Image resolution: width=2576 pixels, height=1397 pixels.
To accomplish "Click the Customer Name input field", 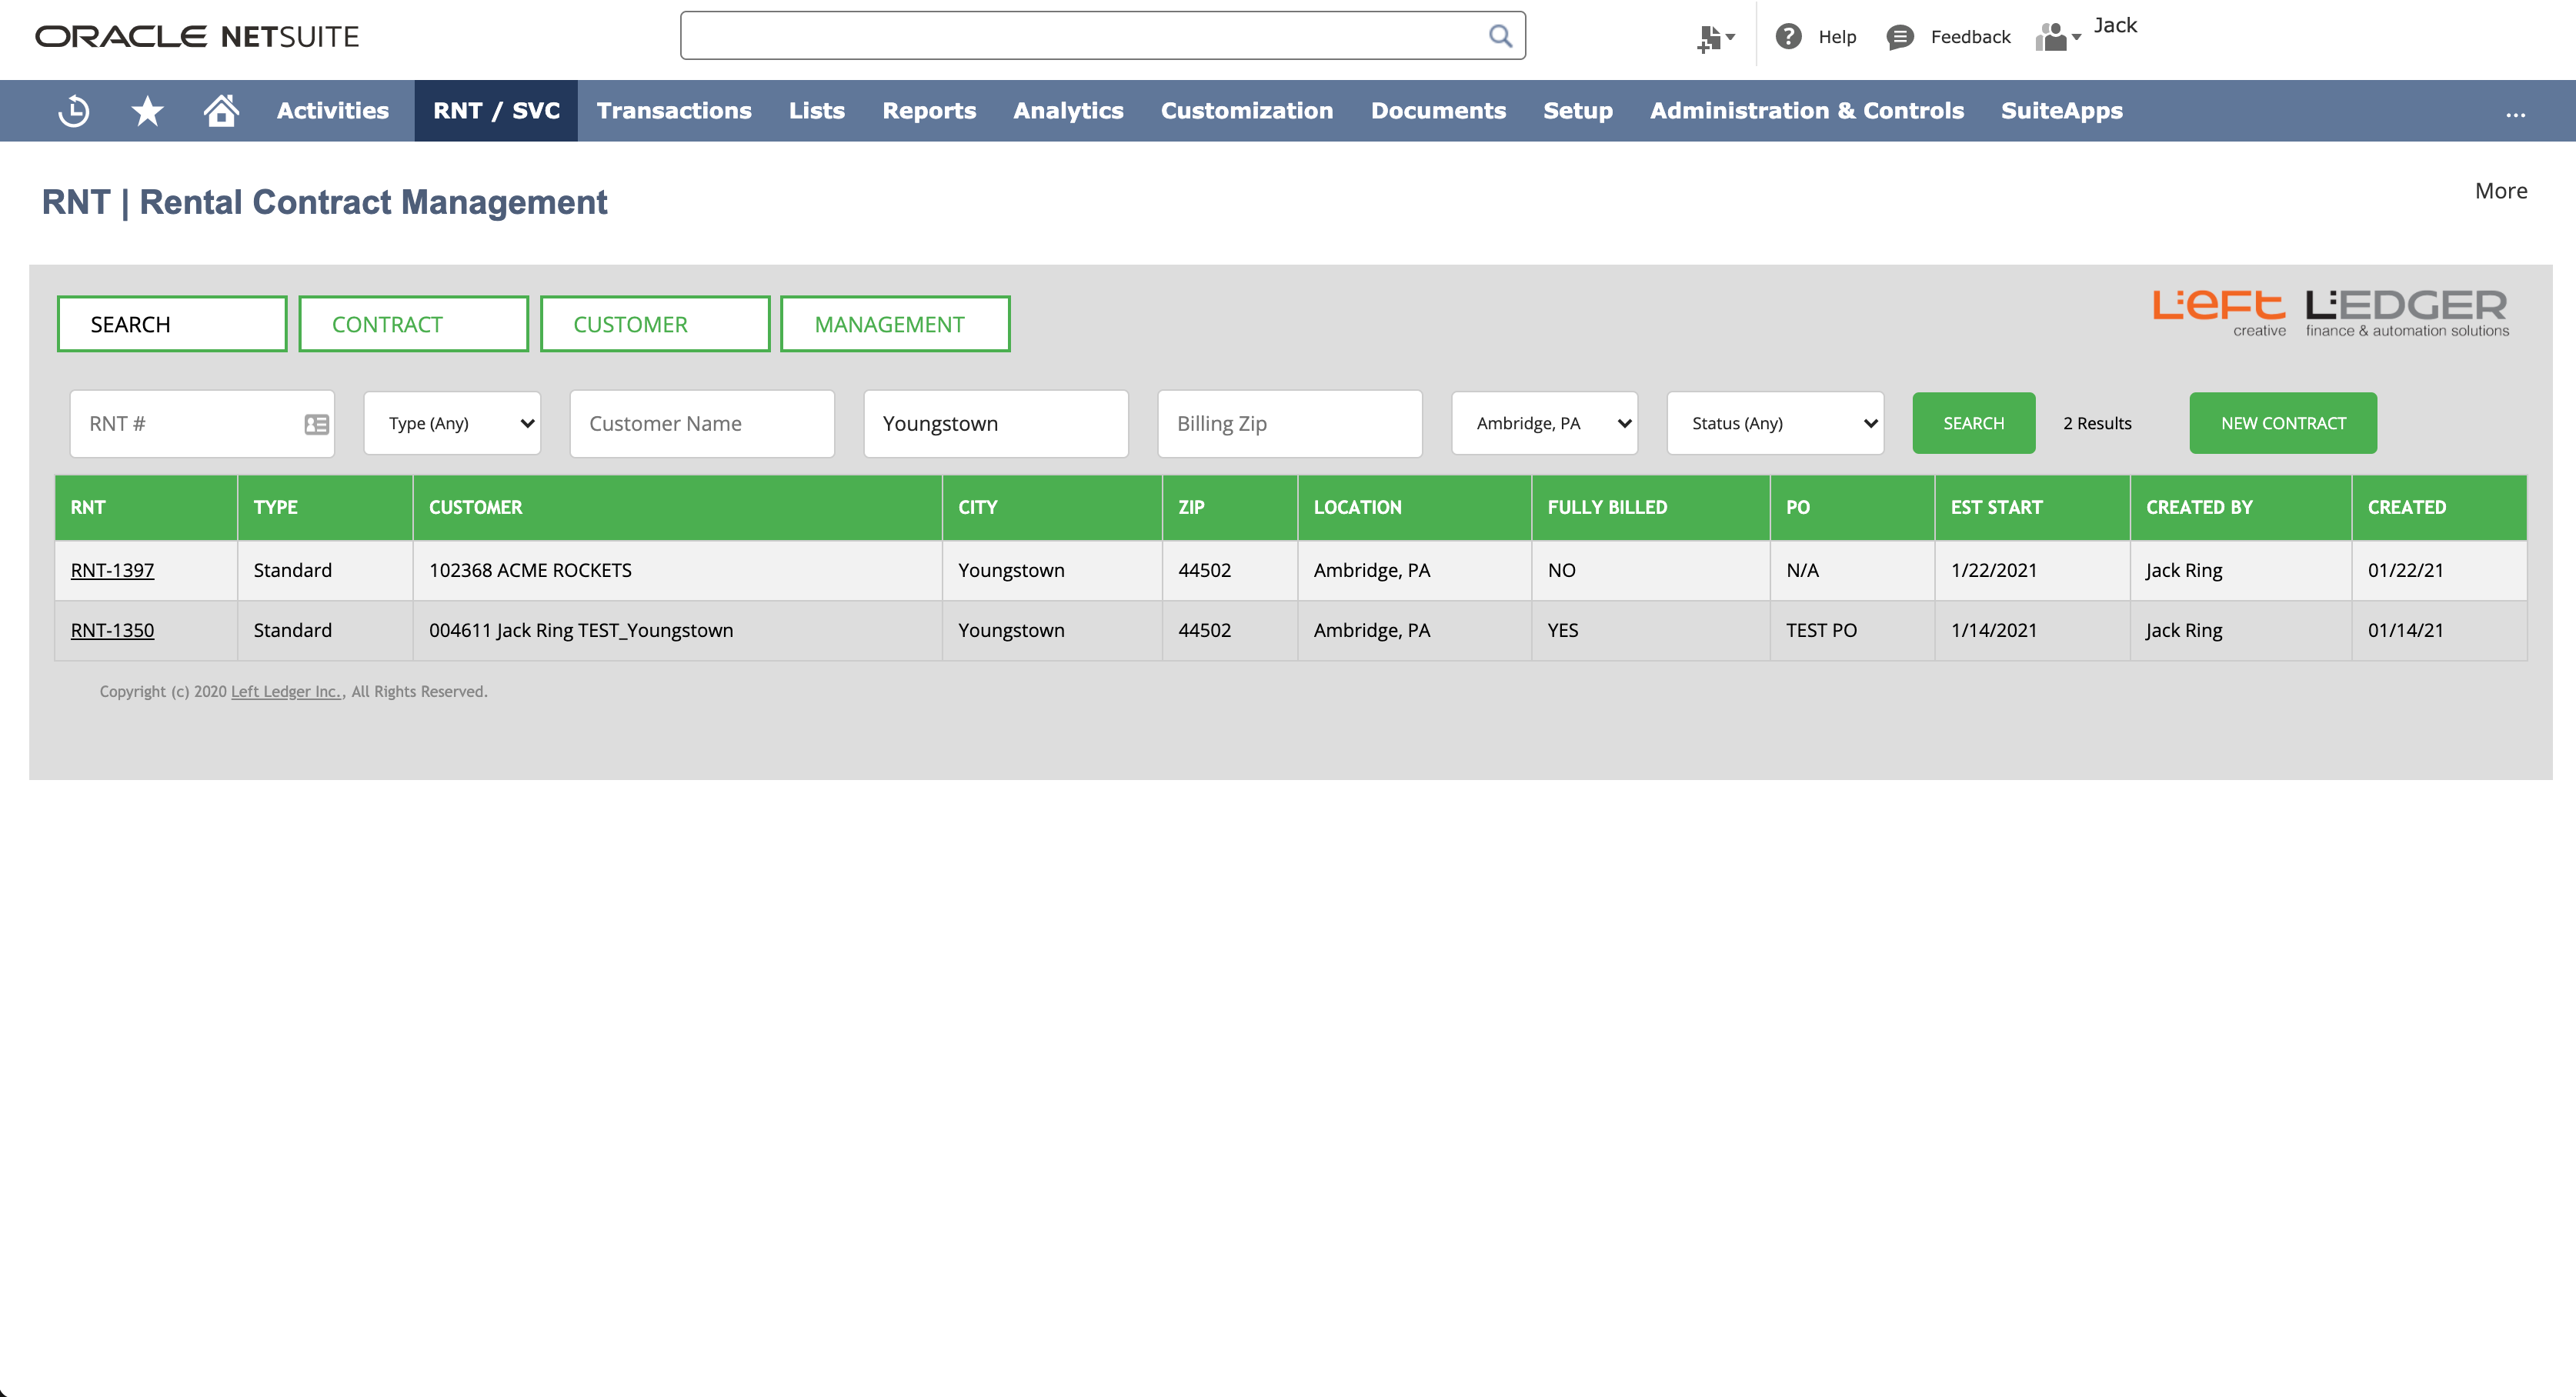I will pyautogui.click(x=702, y=424).
